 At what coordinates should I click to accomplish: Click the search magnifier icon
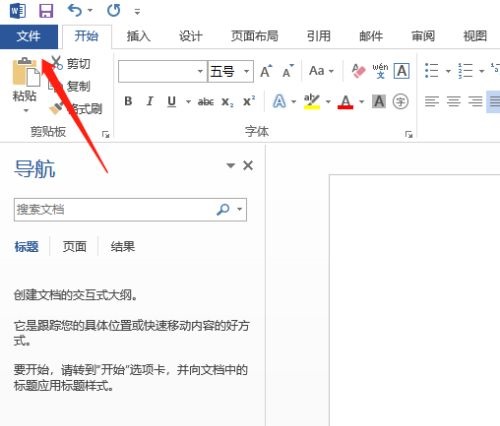tap(223, 210)
